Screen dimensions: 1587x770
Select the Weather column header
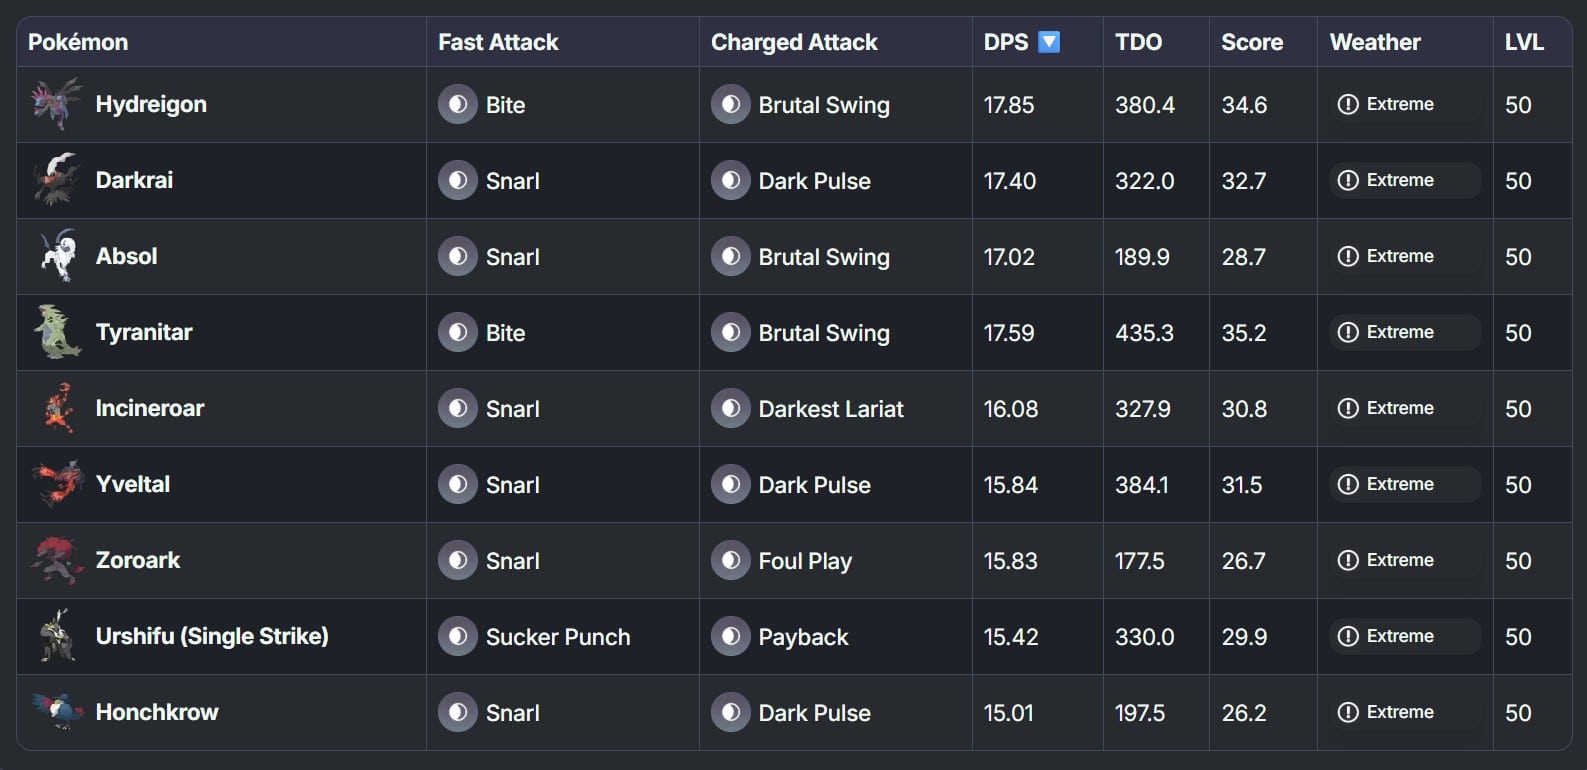1375,41
